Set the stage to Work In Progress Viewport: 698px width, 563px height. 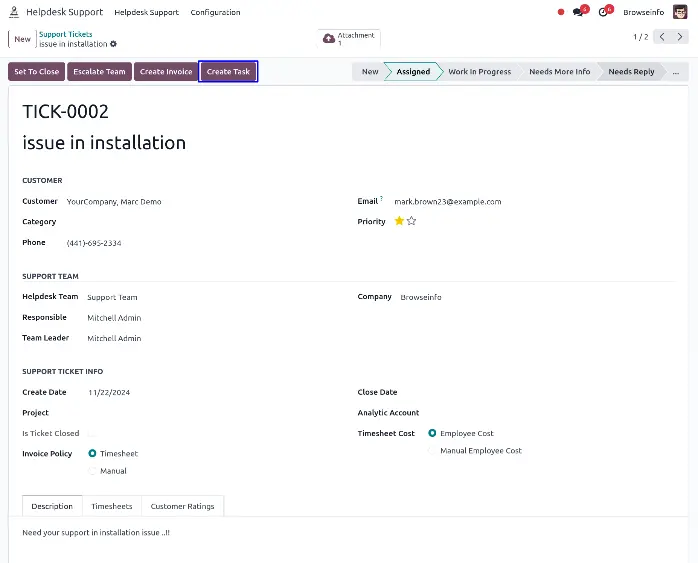tap(479, 72)
